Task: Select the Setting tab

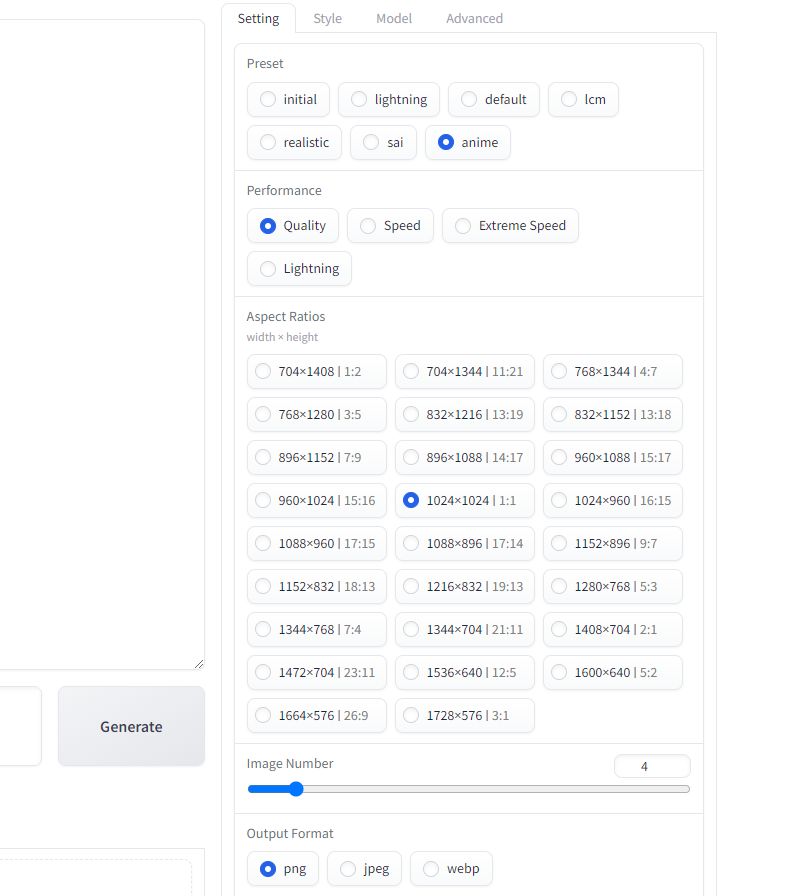Action: point(258,18)
